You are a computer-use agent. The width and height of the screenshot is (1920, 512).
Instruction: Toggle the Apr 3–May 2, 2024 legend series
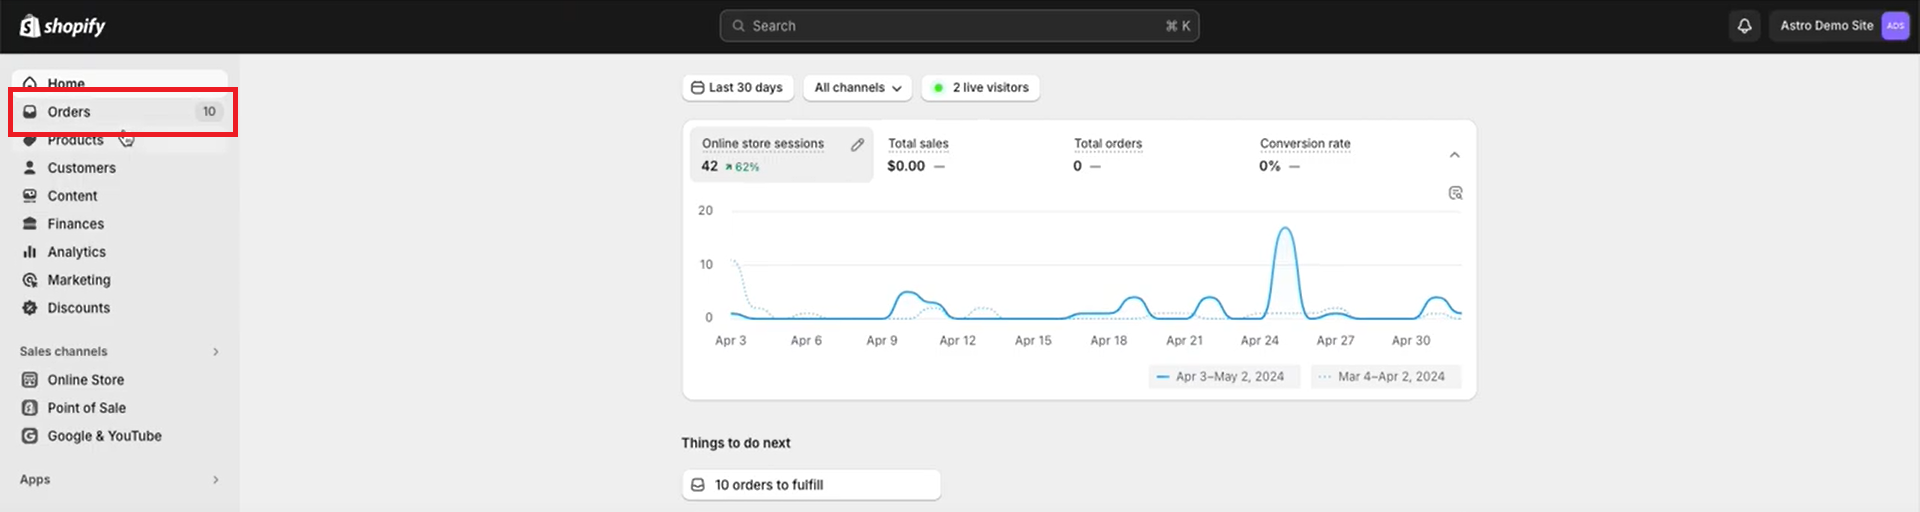coord(1223,377)
